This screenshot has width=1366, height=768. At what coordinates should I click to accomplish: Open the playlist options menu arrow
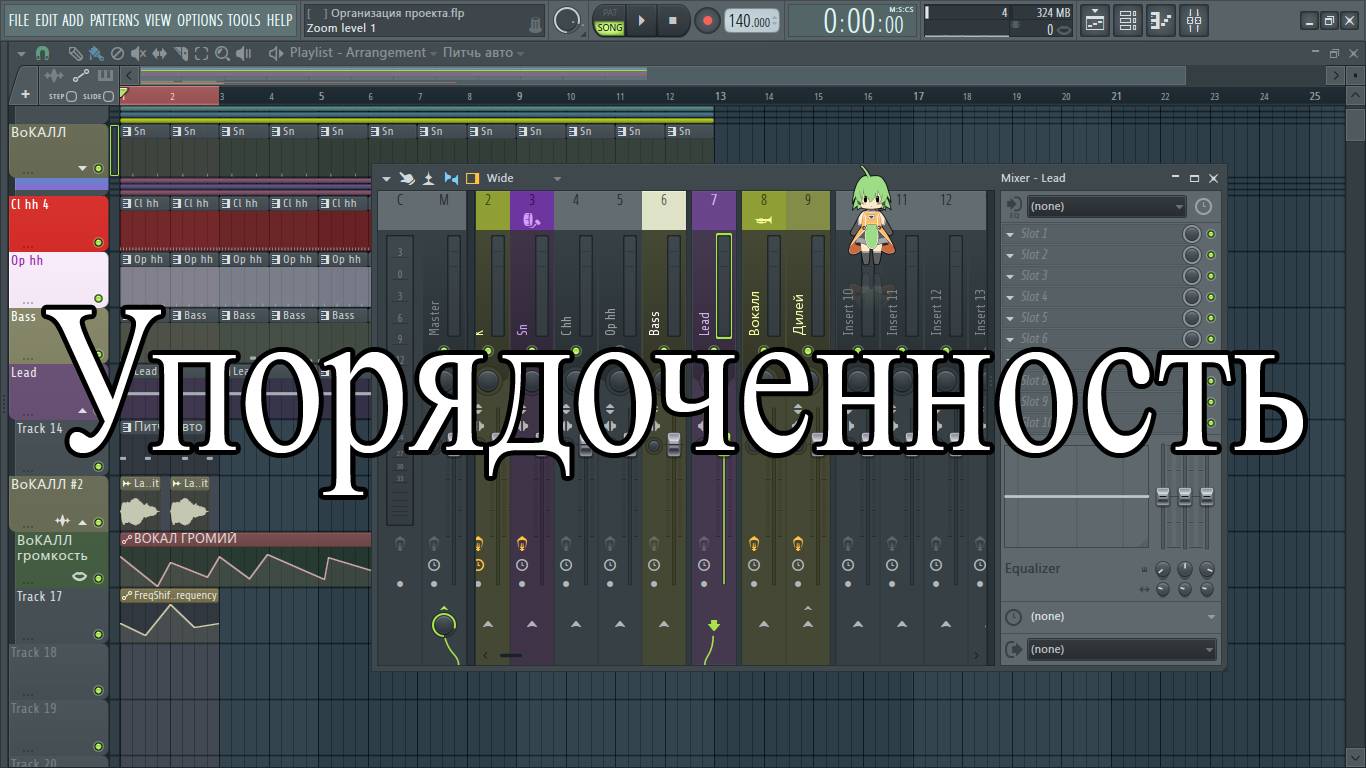click(21, 53)
